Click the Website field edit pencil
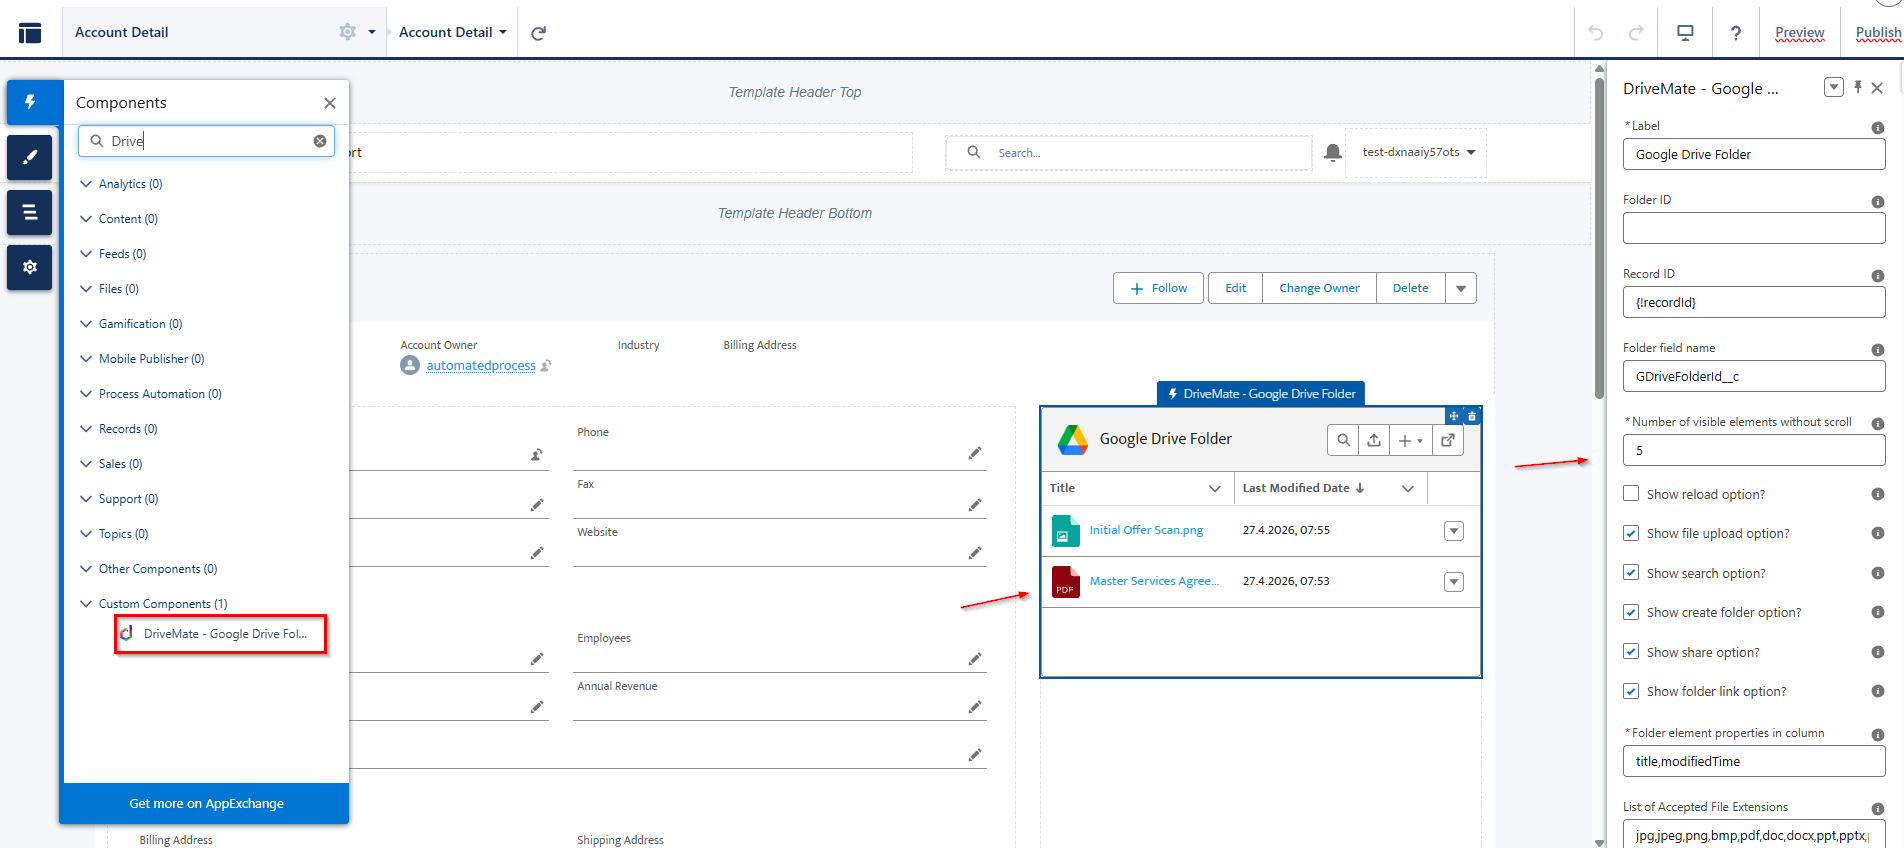The image size is (1904, 848). click(x=974, y=553)
